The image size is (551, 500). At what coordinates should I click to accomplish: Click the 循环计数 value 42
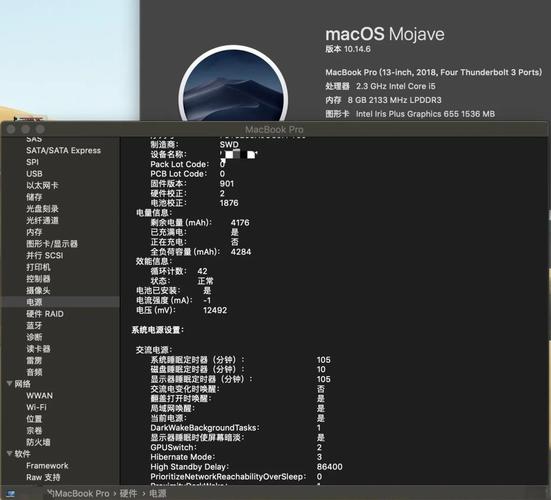pyautogui.click(x=202, y=271)
